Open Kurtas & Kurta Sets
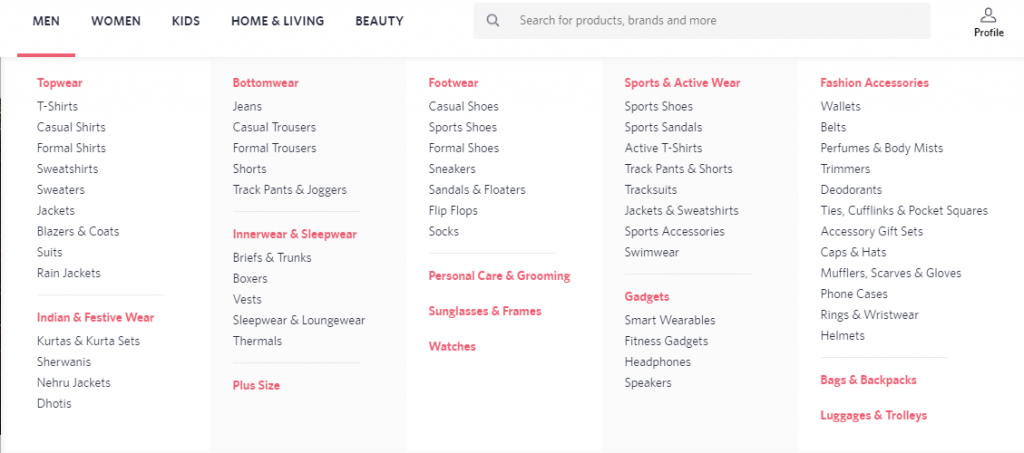 [88, 341]
